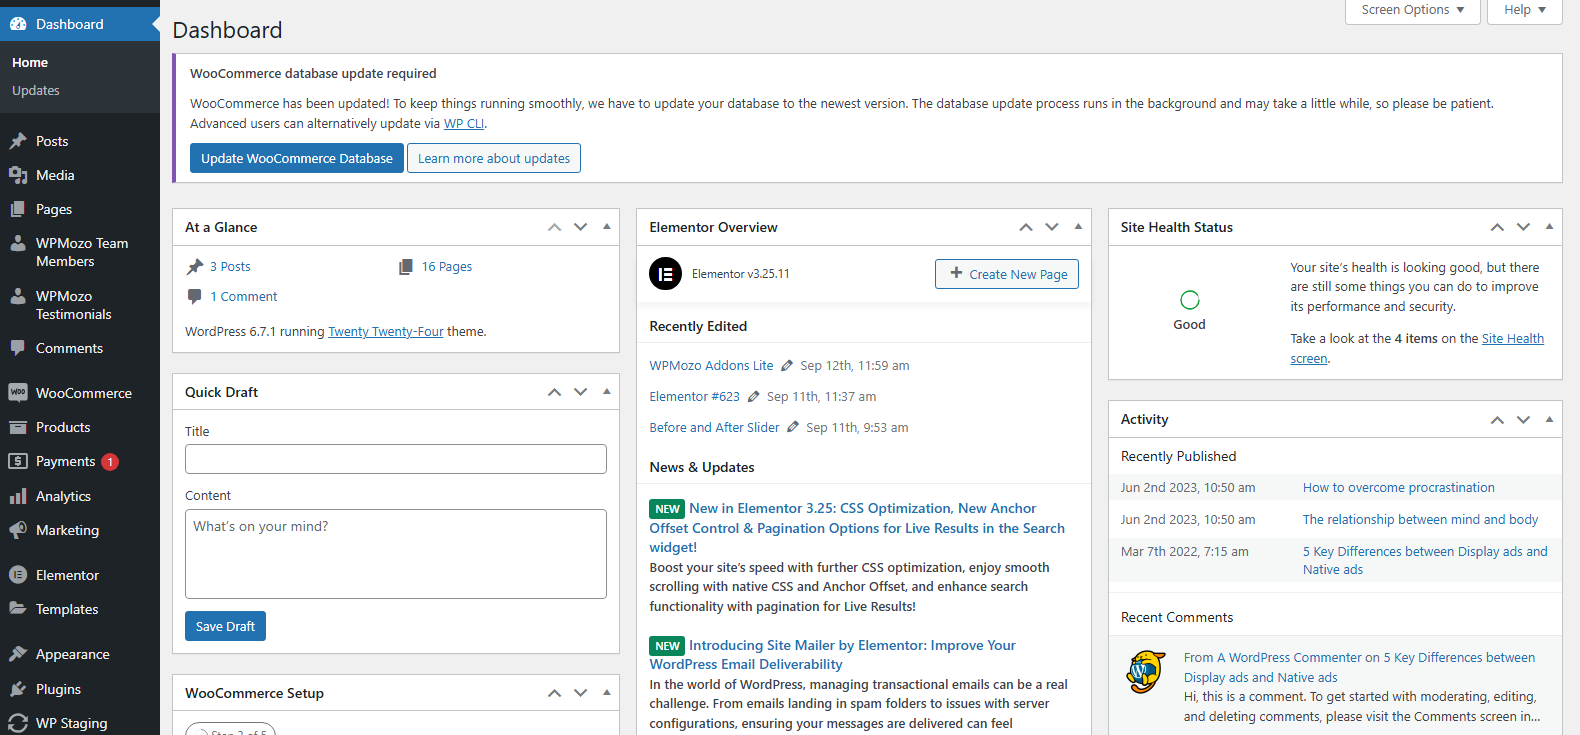Screen dimensions: 1580x735
Task: Toggle the At a Glance panel triangle
Action: coord(607,227)
